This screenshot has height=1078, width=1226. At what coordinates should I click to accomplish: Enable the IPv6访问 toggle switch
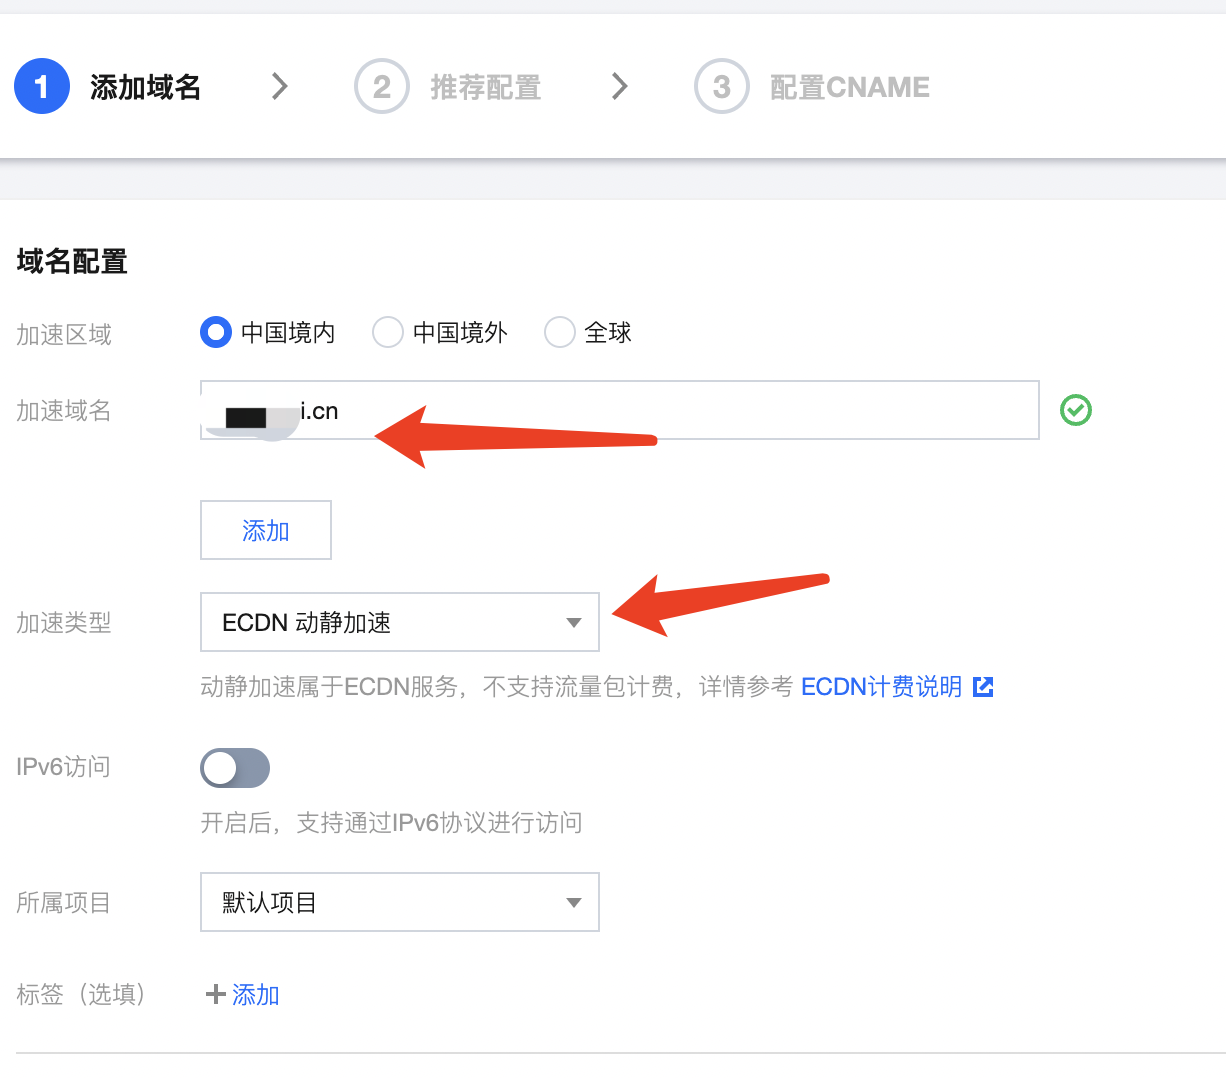[x=235, y=768]
